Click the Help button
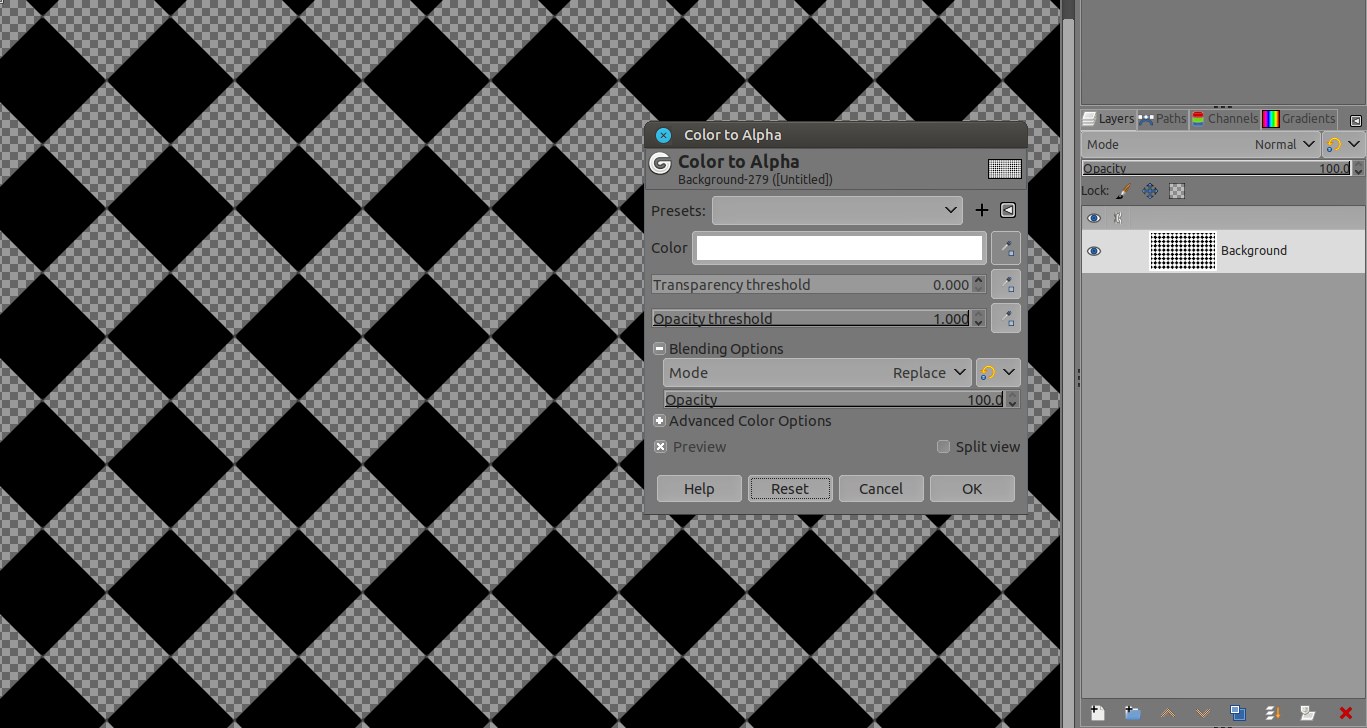 click(x=699, y=488)
